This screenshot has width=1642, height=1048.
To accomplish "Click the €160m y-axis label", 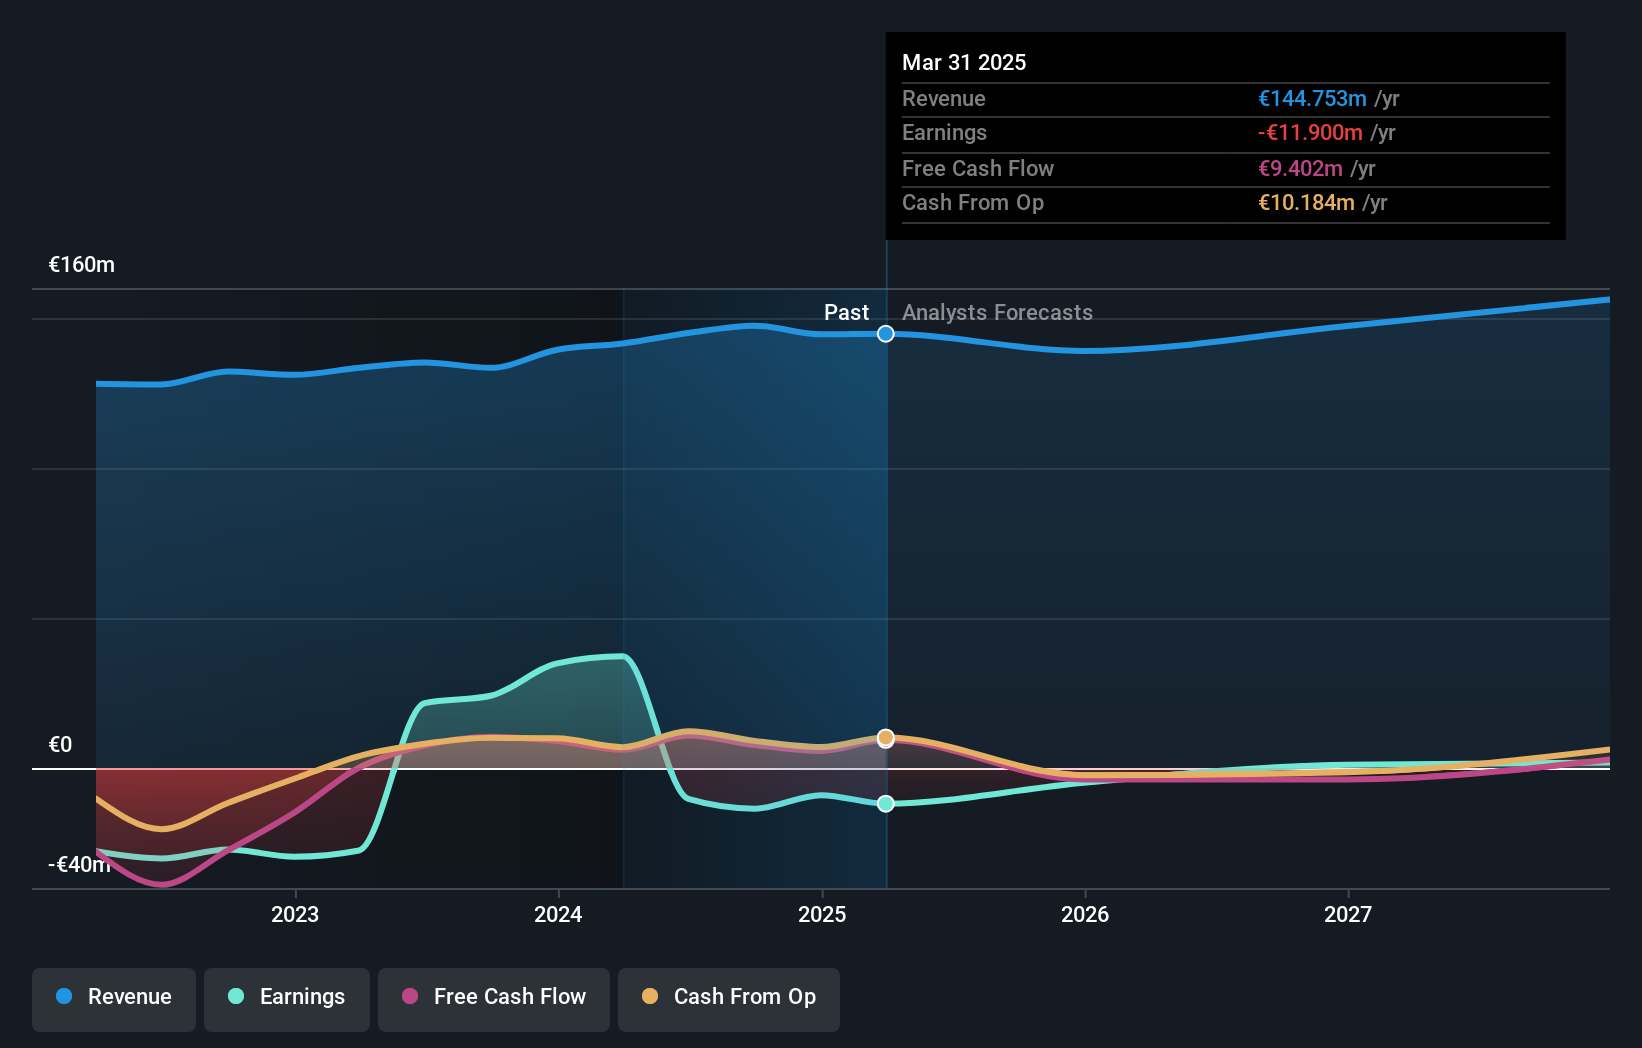I will tap(82, 265).
